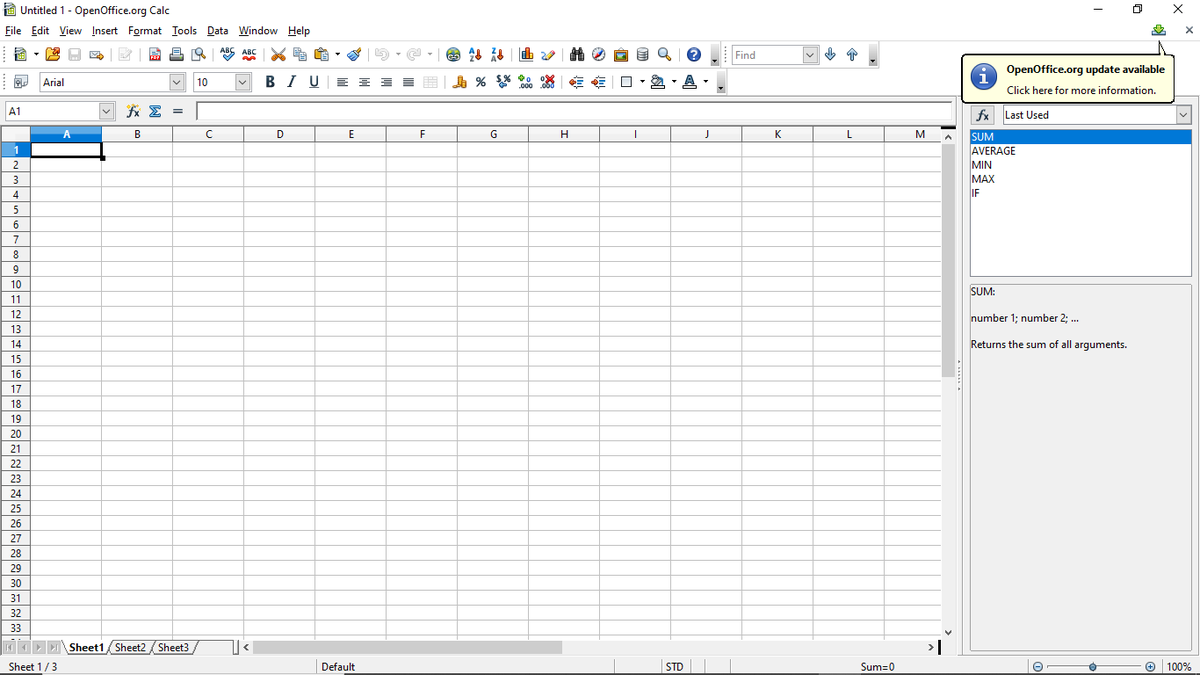The width and height of the screenshot is (1200, 675).
Task: Toggle Bold formatting
Action: click(x=271, y=82)
